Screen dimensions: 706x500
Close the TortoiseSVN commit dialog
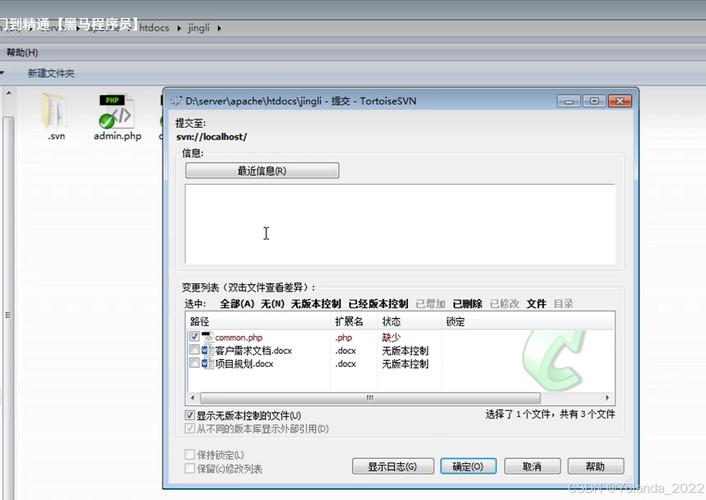pos(620,101)
